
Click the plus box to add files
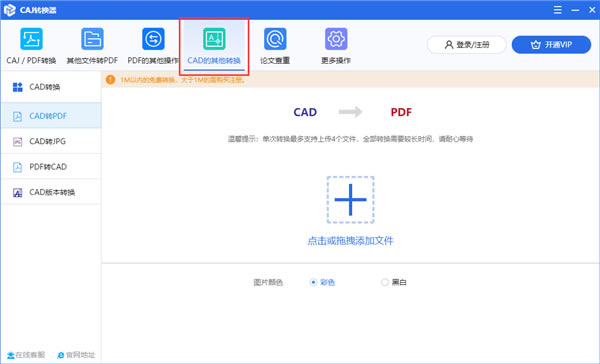point(350,200)
